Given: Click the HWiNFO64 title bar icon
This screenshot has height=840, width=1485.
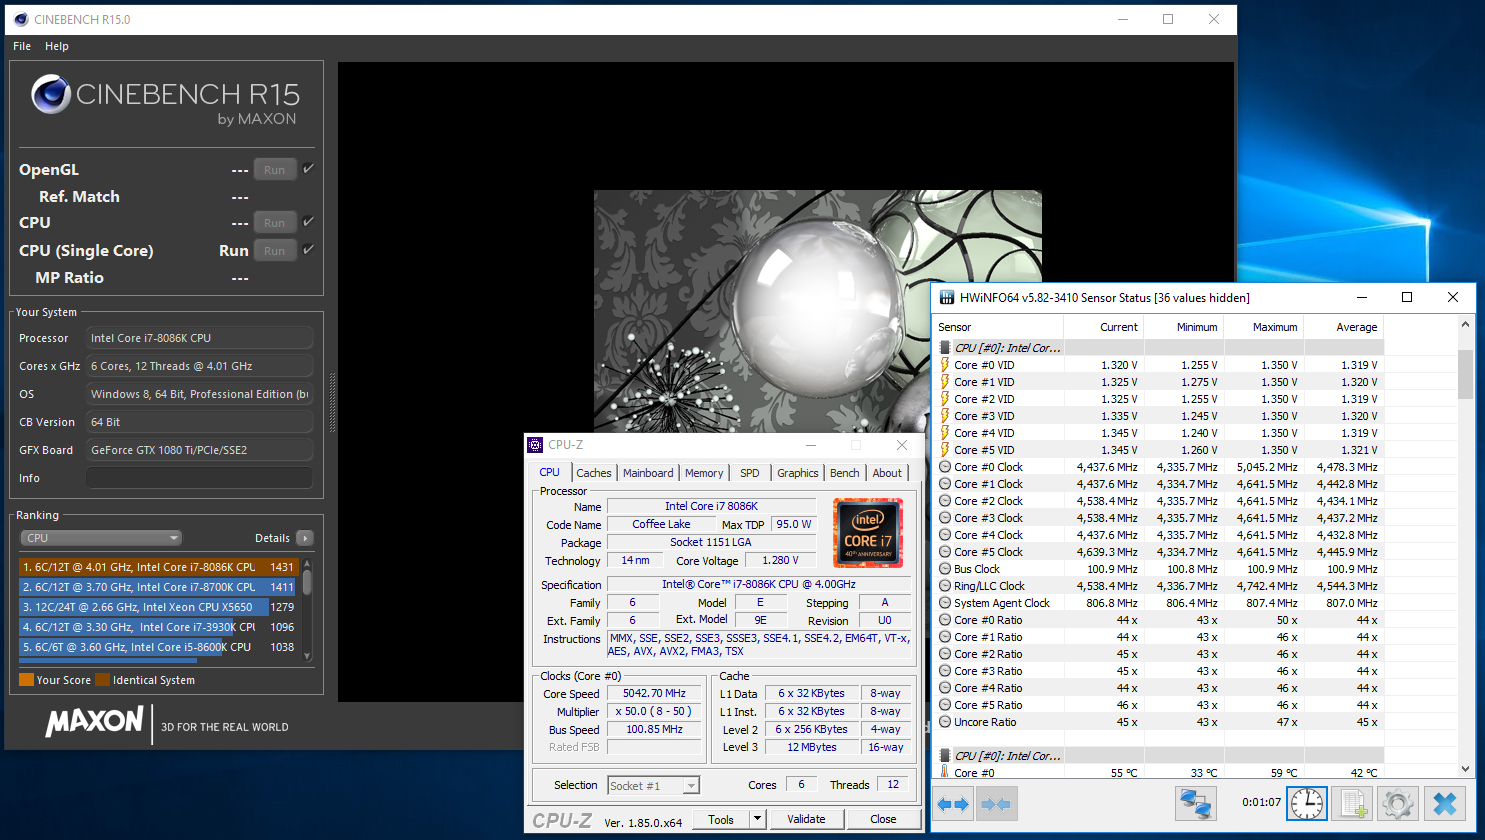Looking at the screenshot, I should [x=946, y=297].
